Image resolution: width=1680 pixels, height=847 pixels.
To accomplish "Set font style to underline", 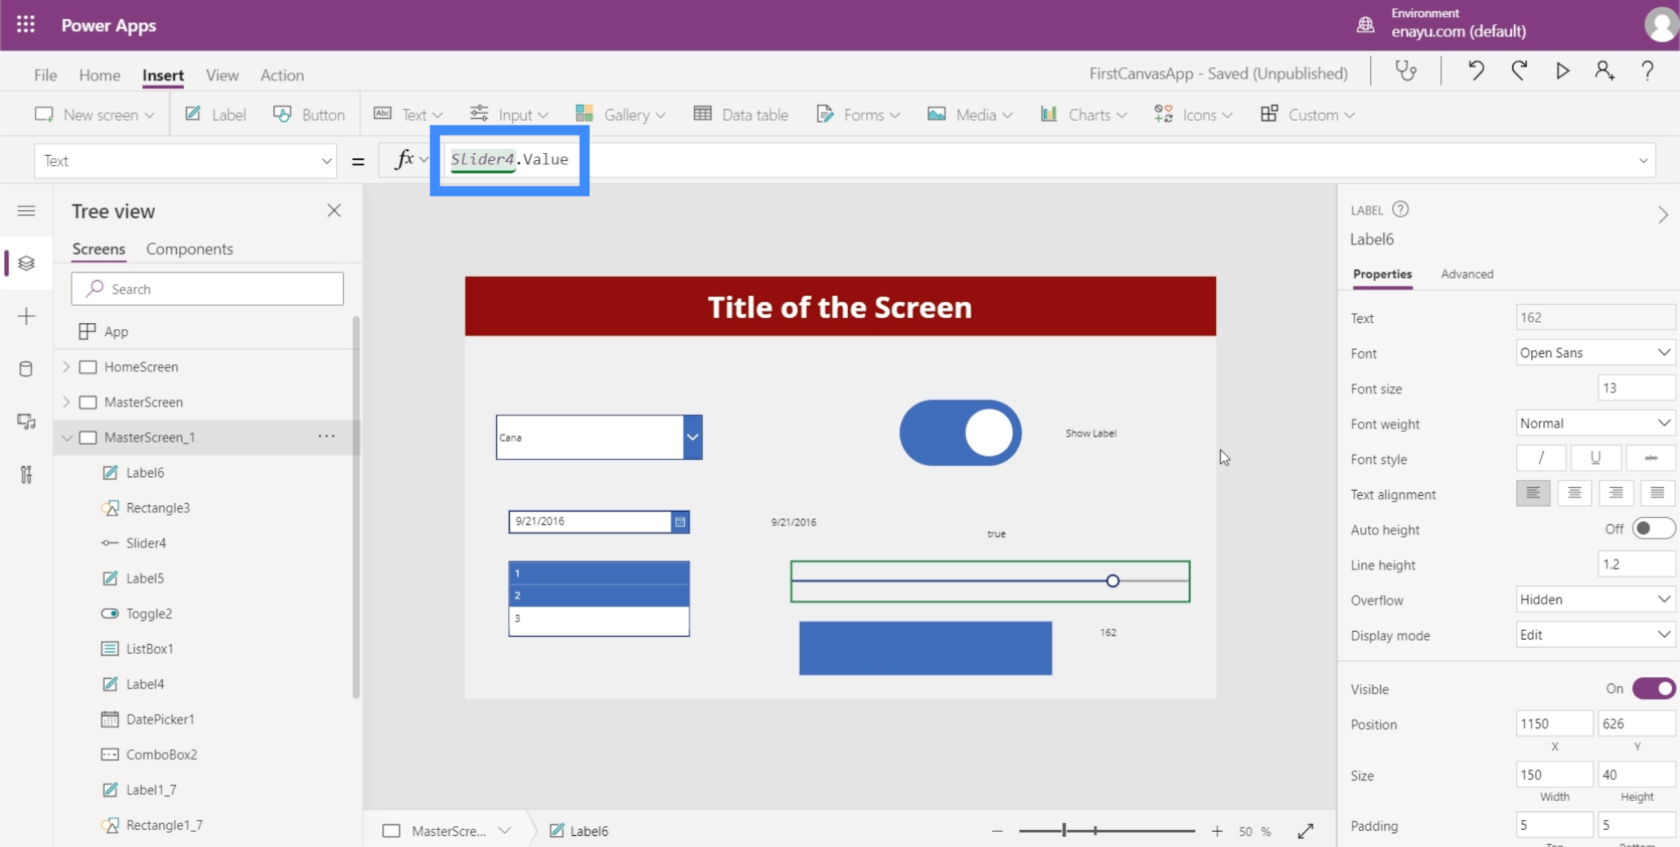I will pos(1596,458).
